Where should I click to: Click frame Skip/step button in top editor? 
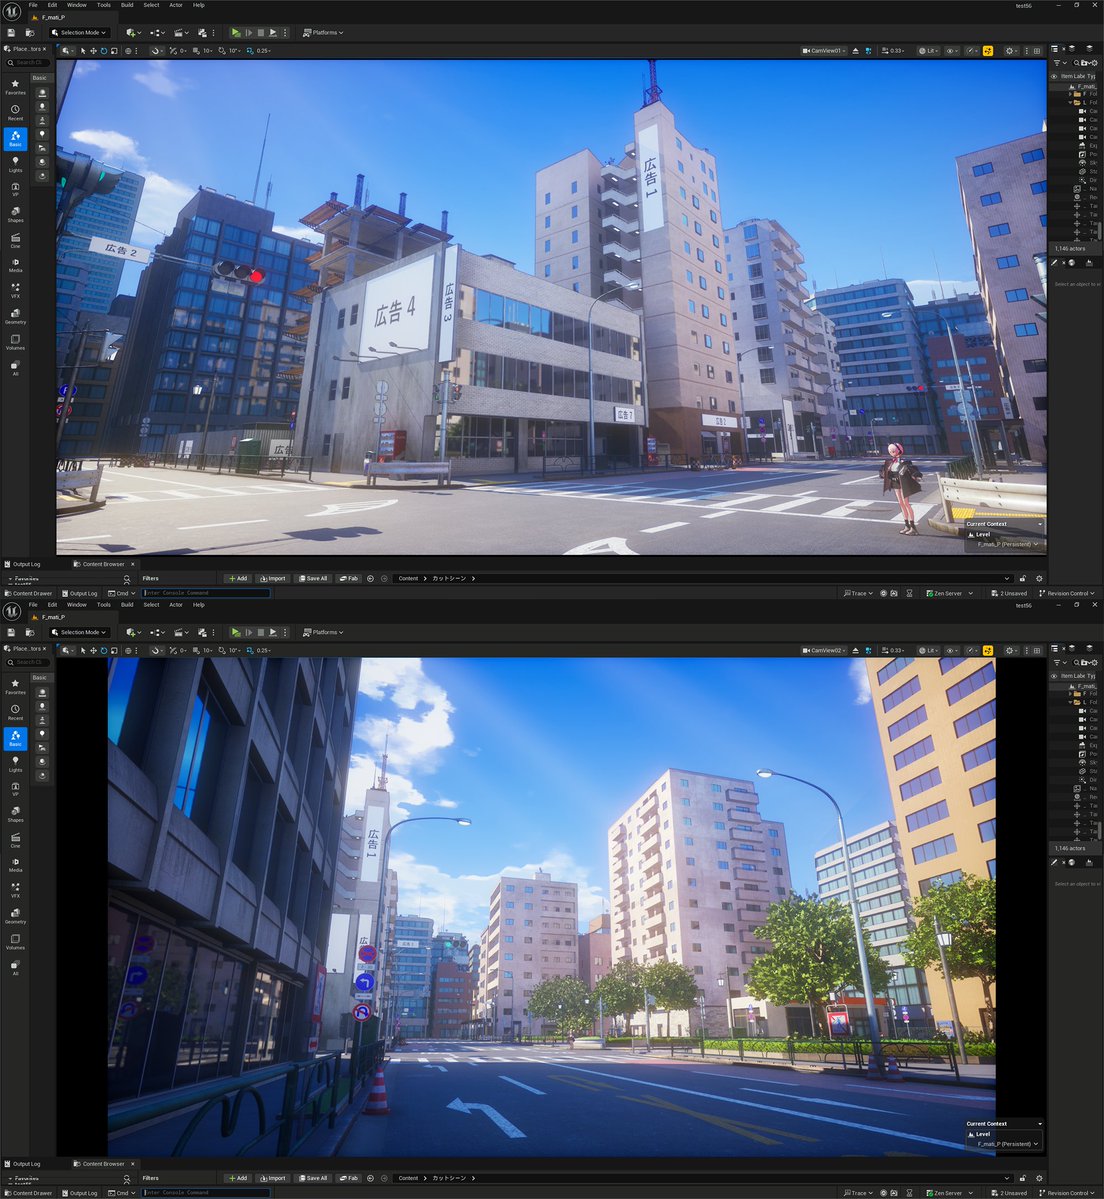(x=248, y=33)
